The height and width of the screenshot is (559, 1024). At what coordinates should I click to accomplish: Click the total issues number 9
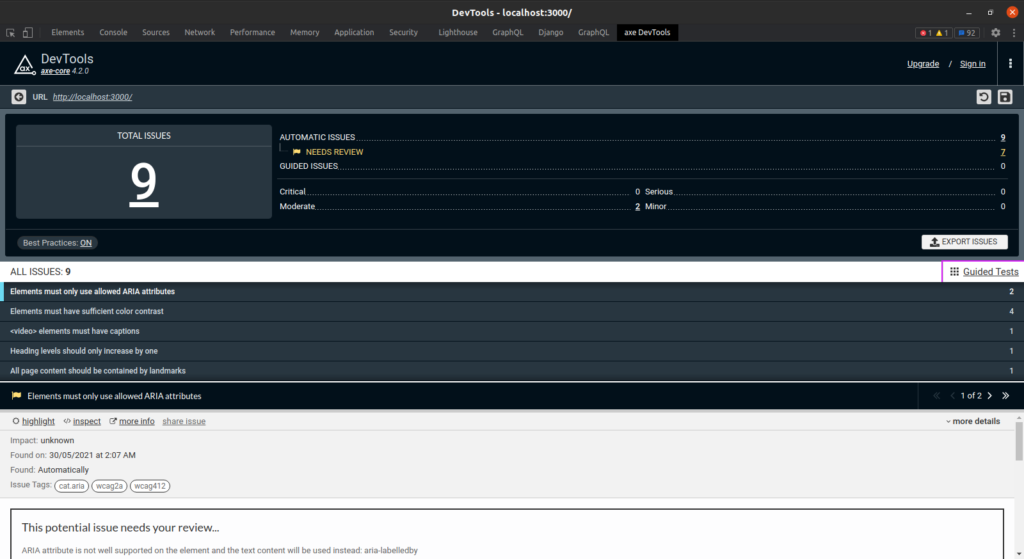click(x=144, y=183)
